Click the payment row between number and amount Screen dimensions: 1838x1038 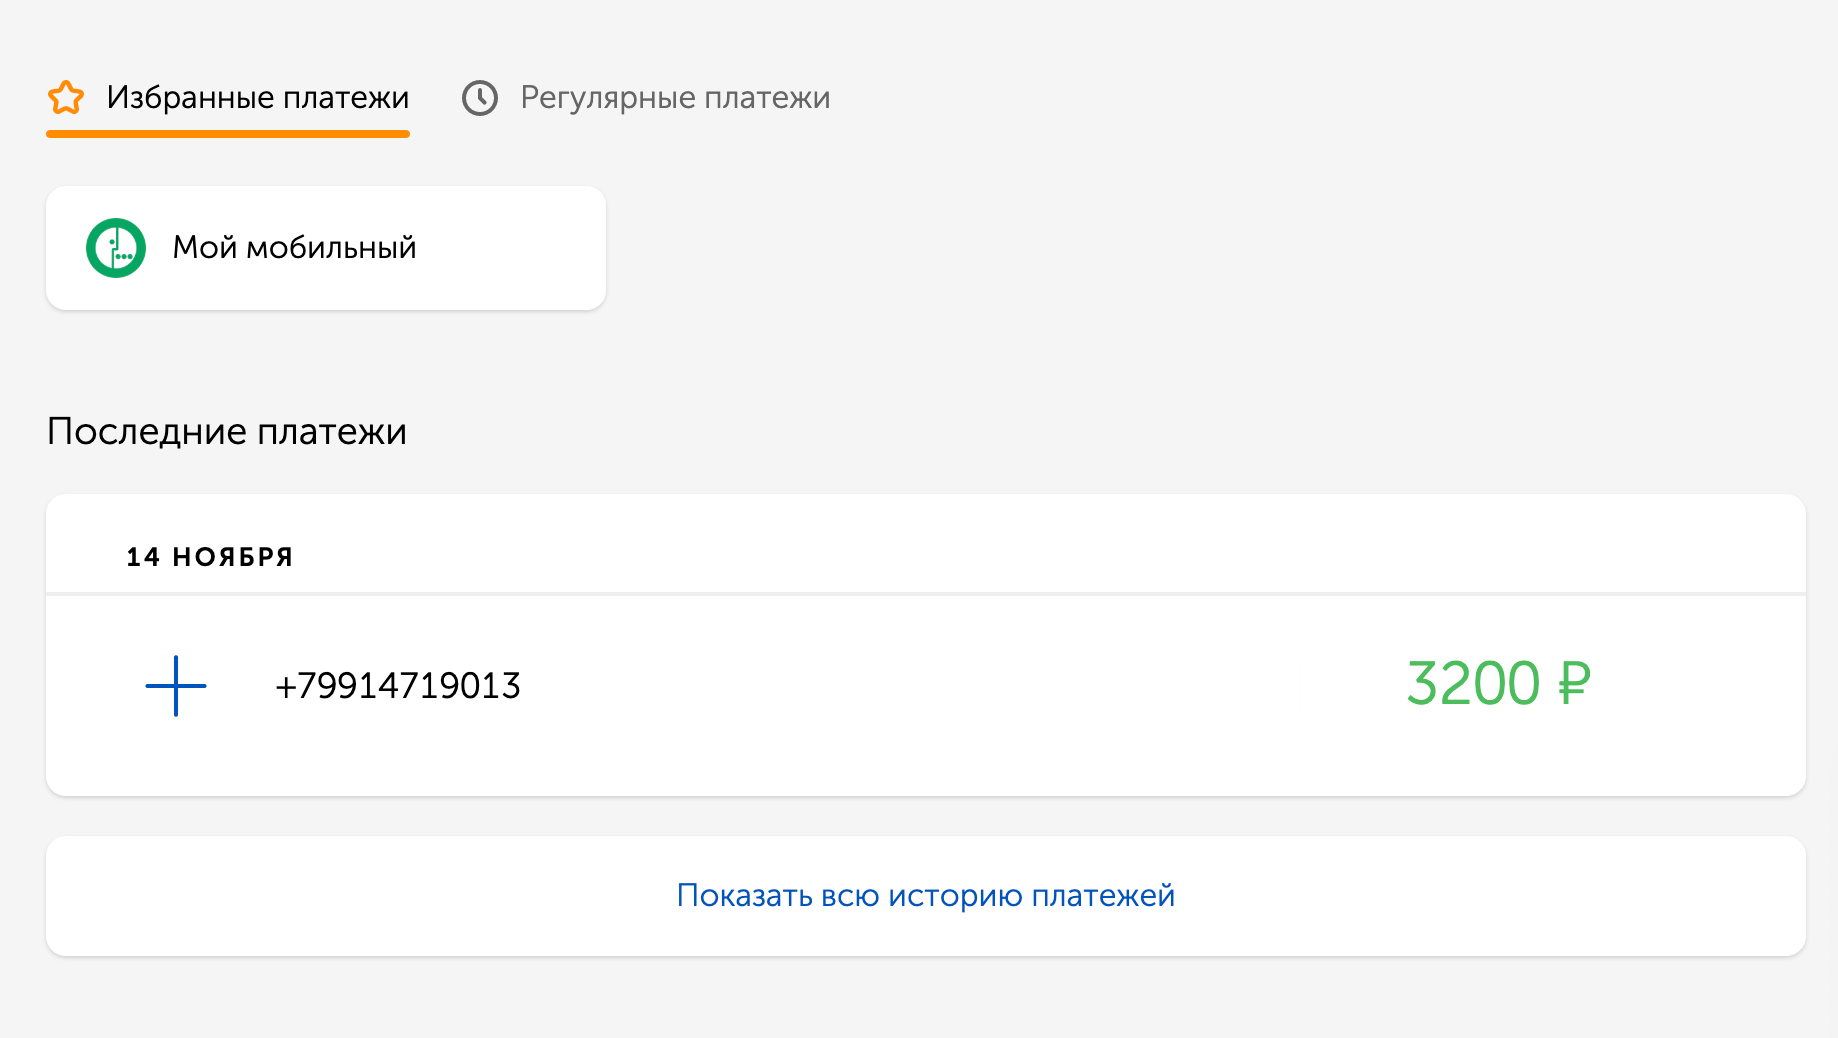pos(950,686)
